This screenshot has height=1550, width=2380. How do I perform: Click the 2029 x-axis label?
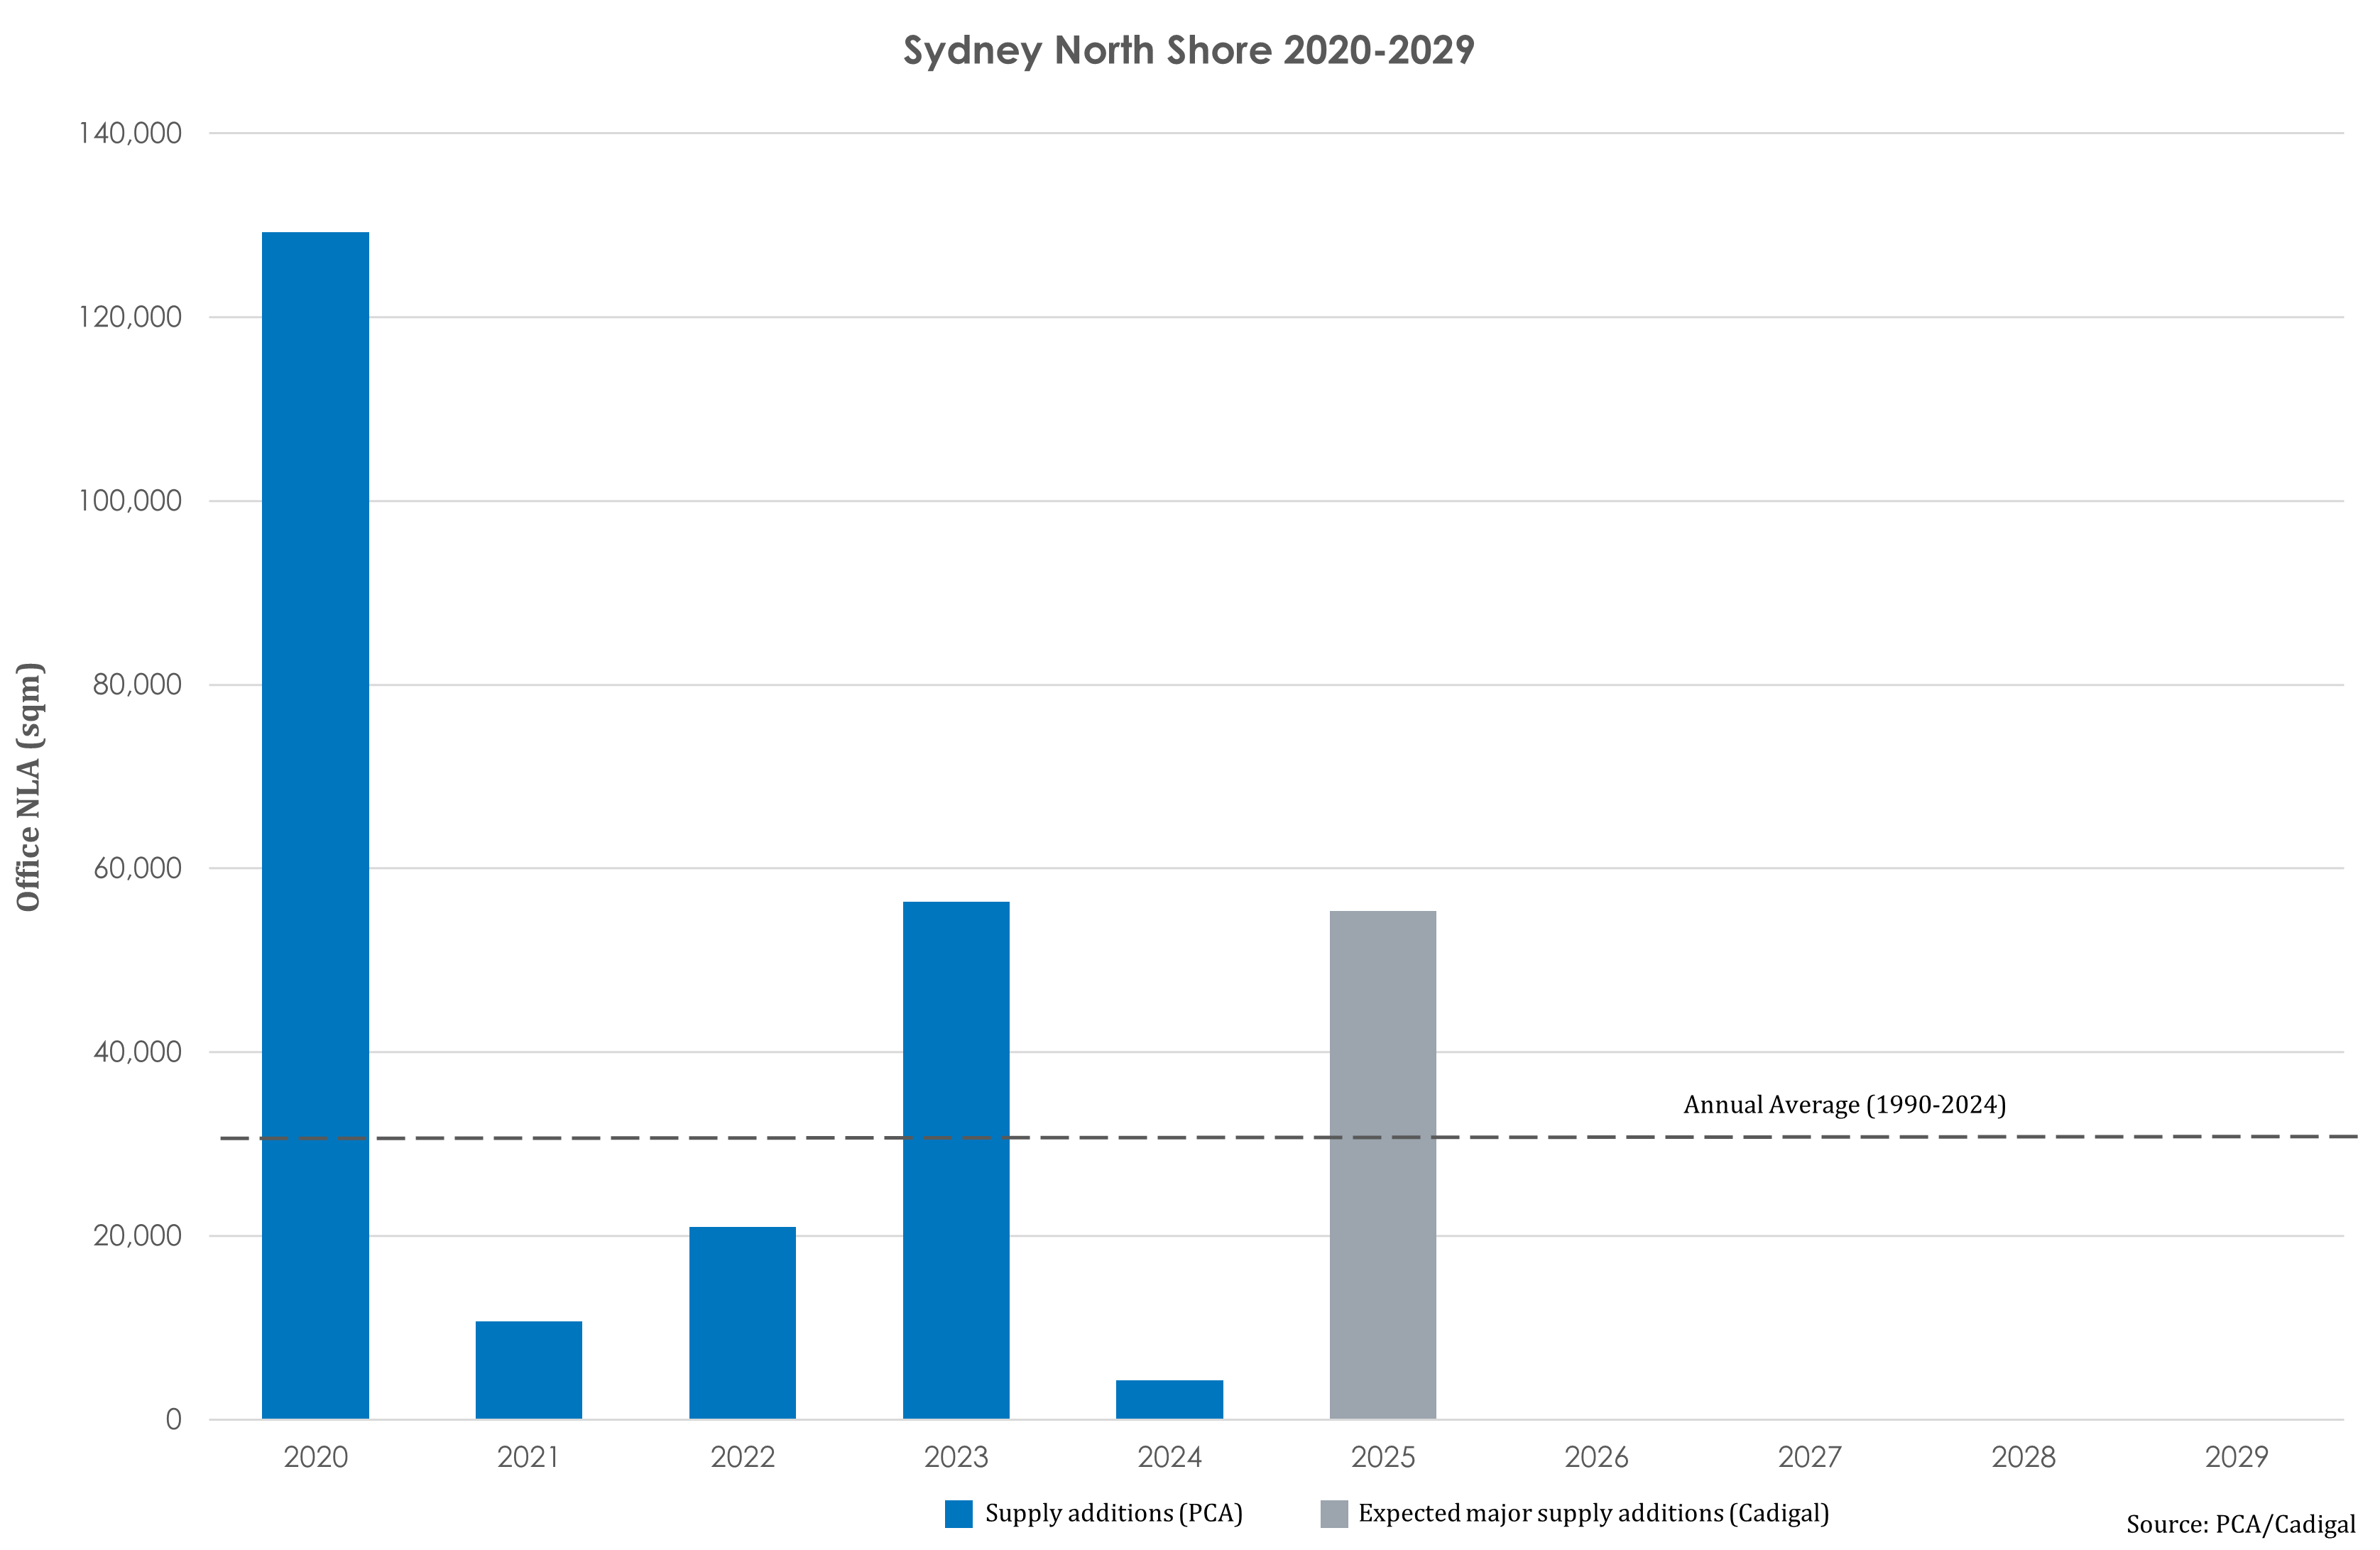pyautogui.click(x=2236, y=1457)
